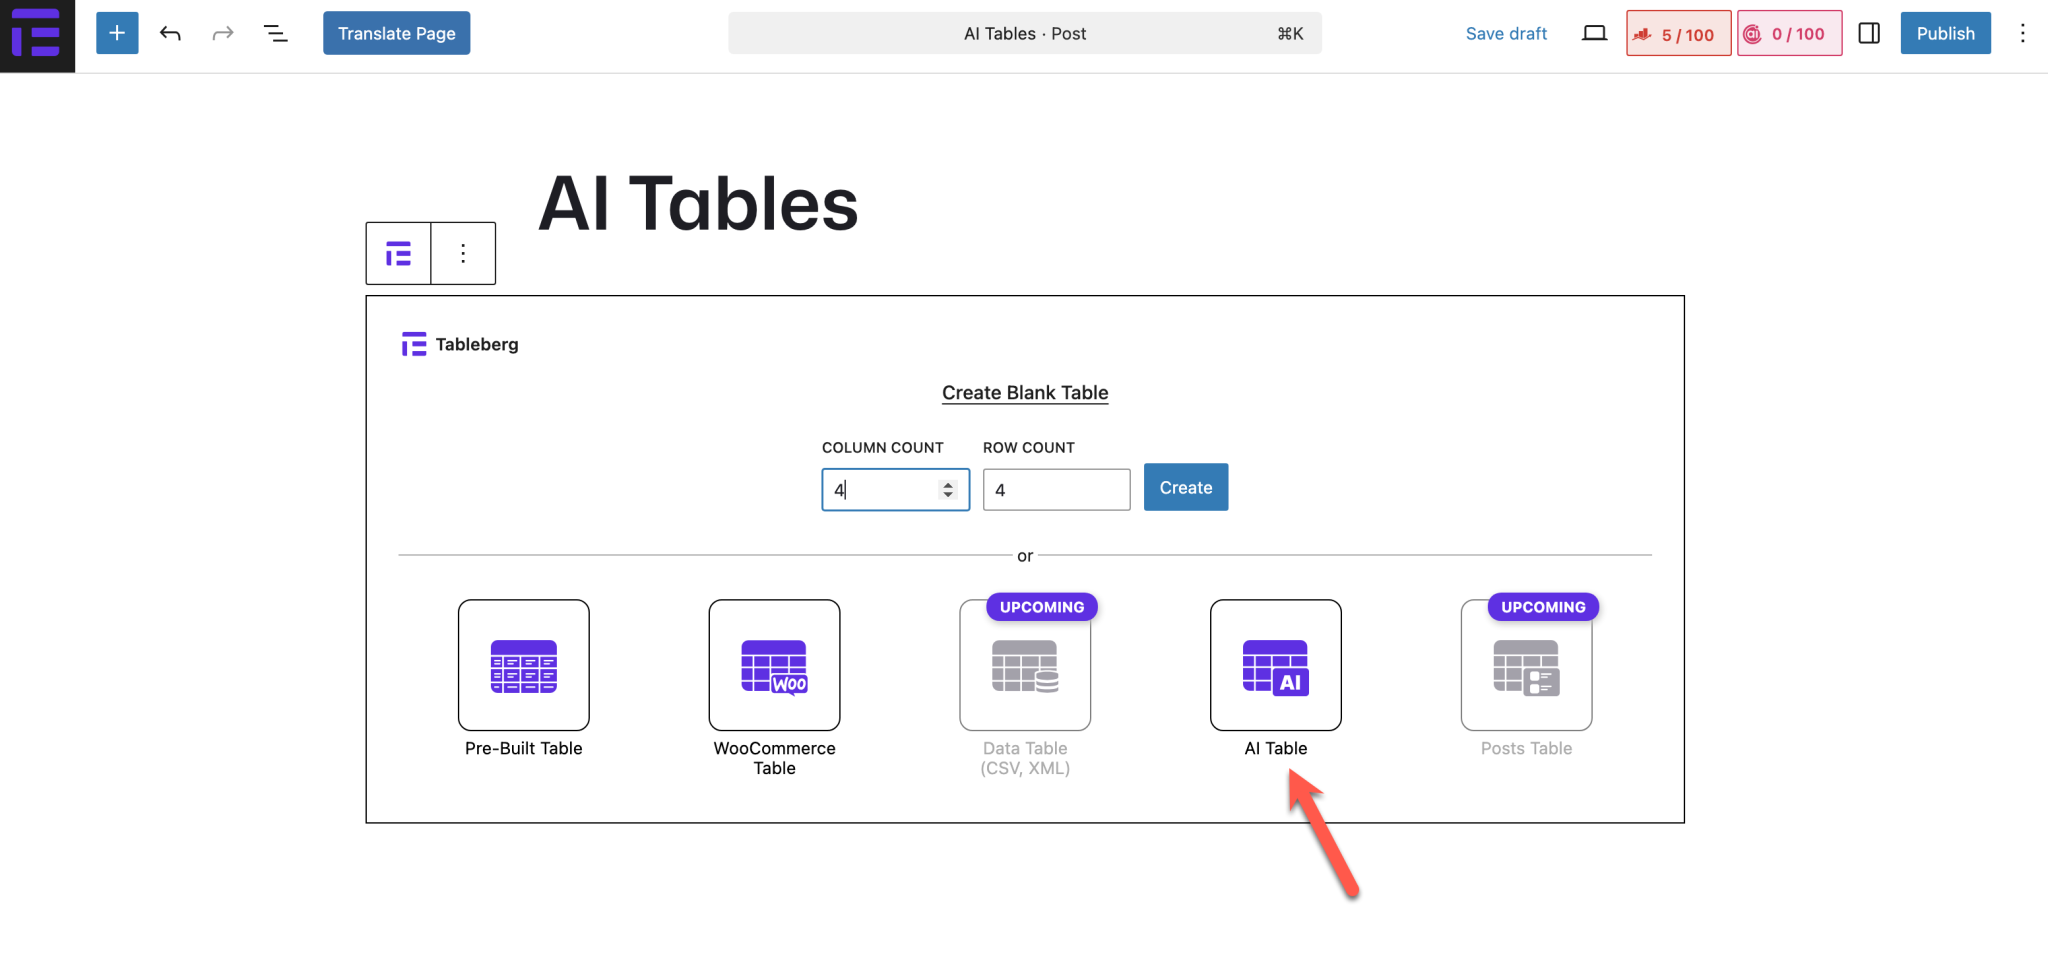Image resolution: width=2048 pixels, height=978 pixels.
Task: Choose the AI Table icon
Action: coord(1276,665)
